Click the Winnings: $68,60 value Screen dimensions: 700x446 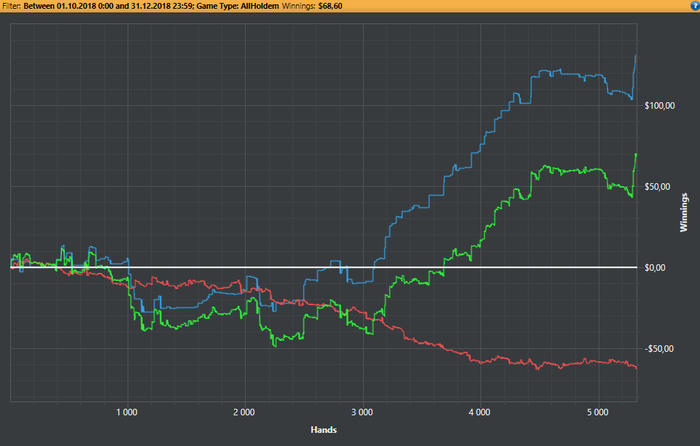312,6
